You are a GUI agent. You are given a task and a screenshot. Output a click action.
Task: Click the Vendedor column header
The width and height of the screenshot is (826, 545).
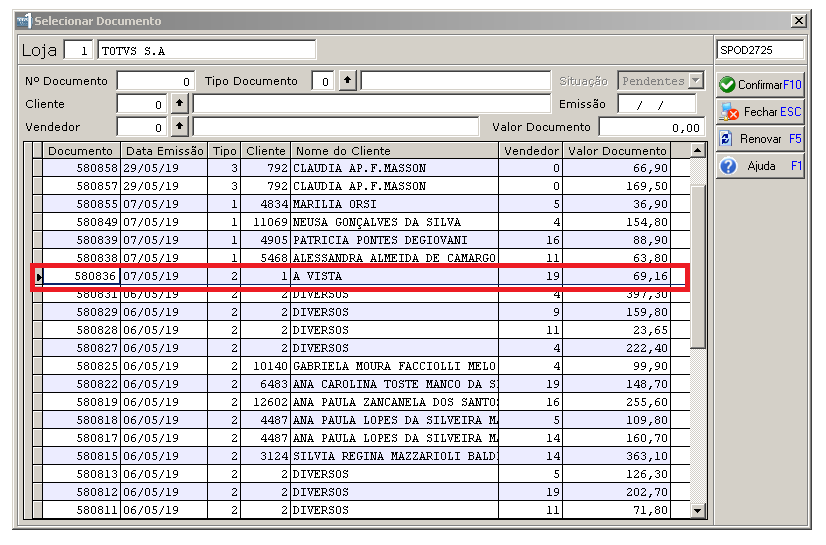[530, 151]
